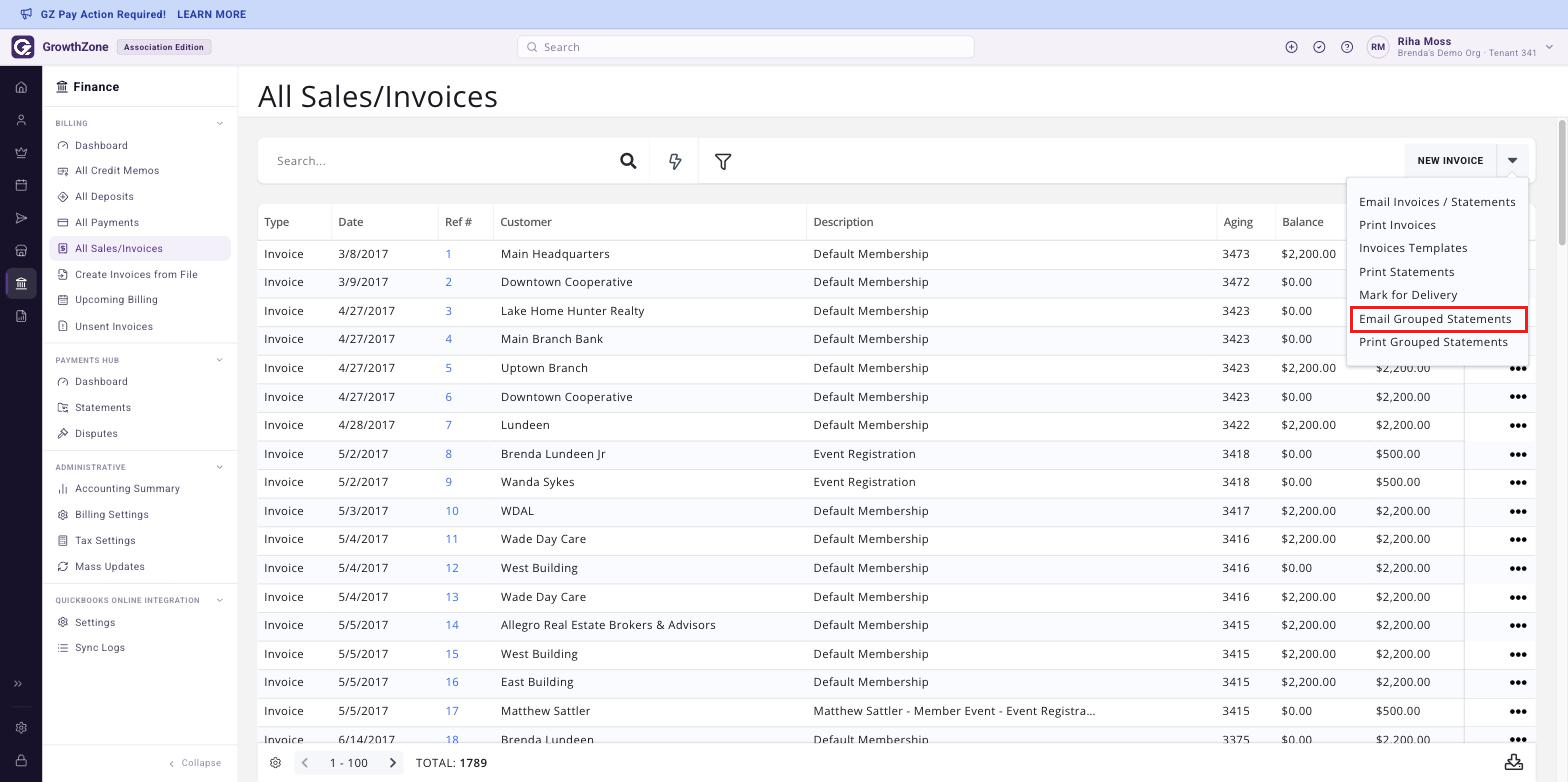Open the calendar events icon in left rail
1568x782 pixels.
pos(21,185)
